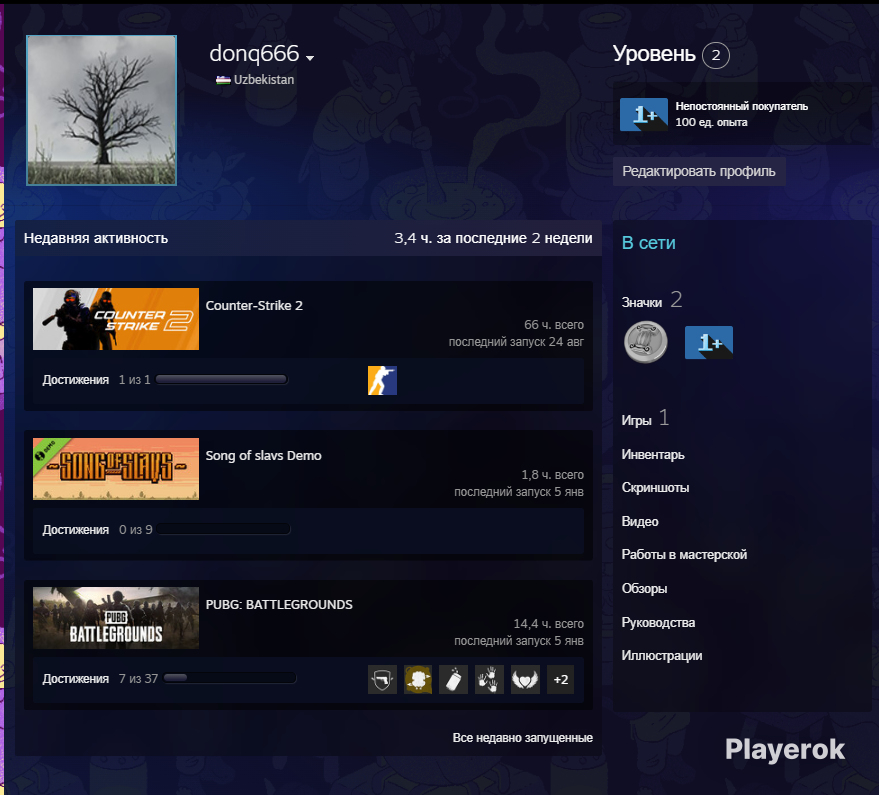Open Руководства from the sidebar
This screenshot has width=879, height=795.
(x=658, y=622)
